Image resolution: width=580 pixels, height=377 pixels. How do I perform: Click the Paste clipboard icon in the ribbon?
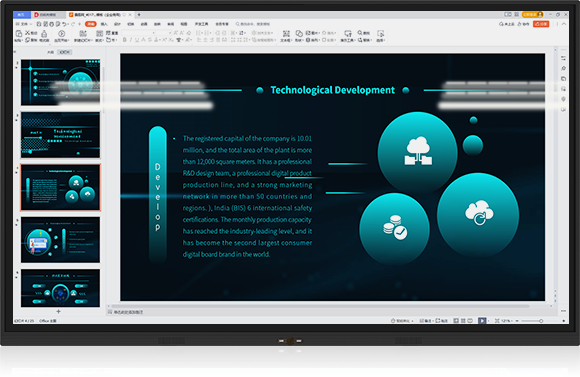pos(18,34)
